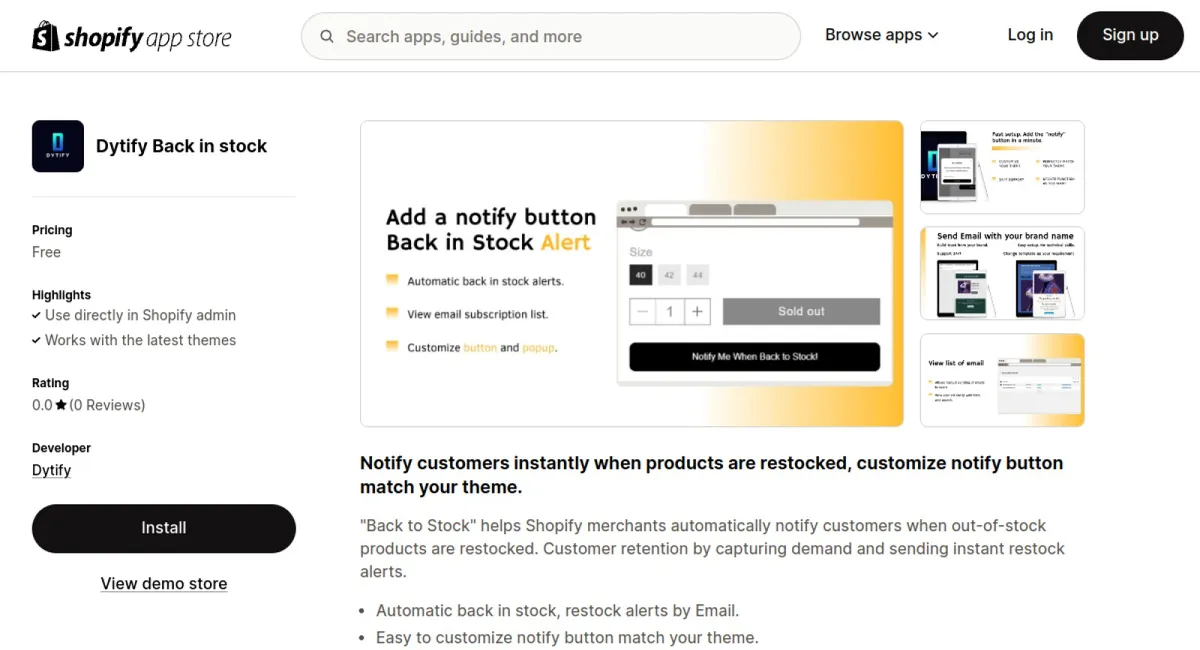Expand the Browse apps menu

pos(882,35)
